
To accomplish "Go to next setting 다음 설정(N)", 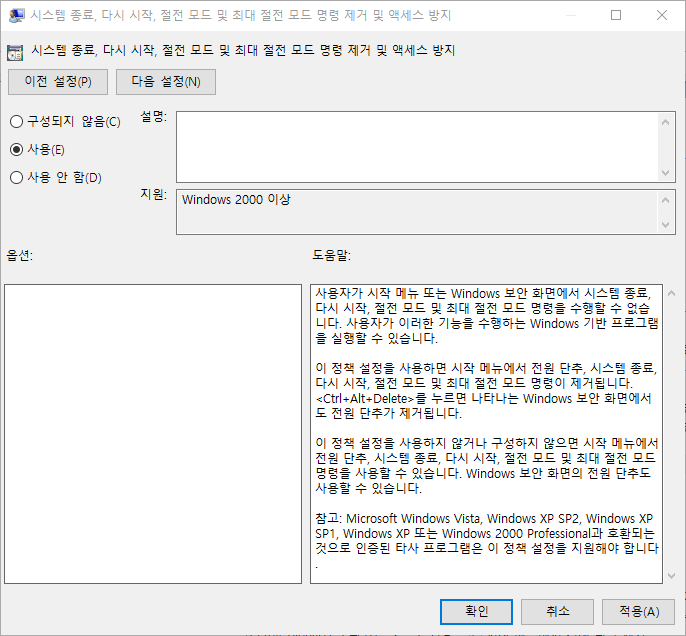I will click(x=166, y=82).
